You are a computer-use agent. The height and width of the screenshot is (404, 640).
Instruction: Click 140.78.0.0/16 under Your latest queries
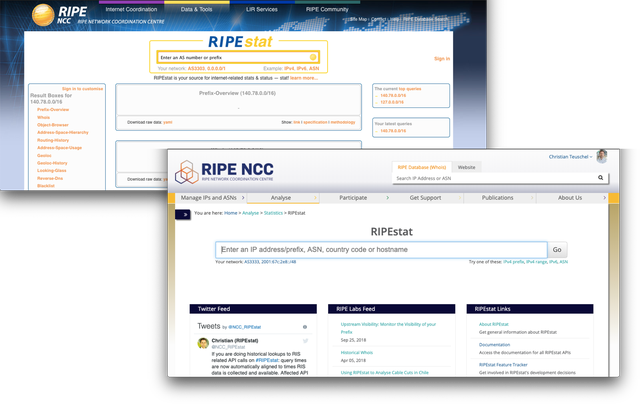[393, 131]
